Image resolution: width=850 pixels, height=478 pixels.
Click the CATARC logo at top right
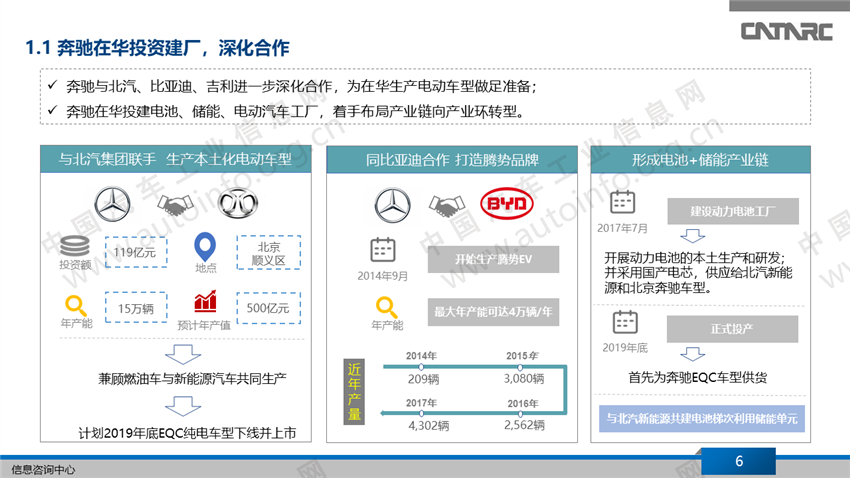click(786, 31)
